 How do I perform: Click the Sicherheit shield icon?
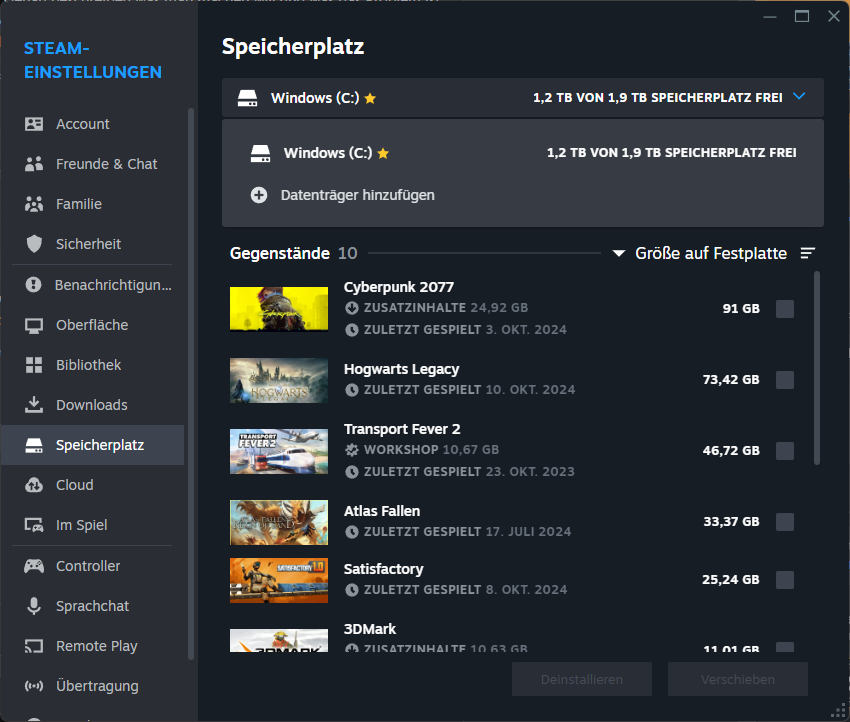click(x=34, y=244)
